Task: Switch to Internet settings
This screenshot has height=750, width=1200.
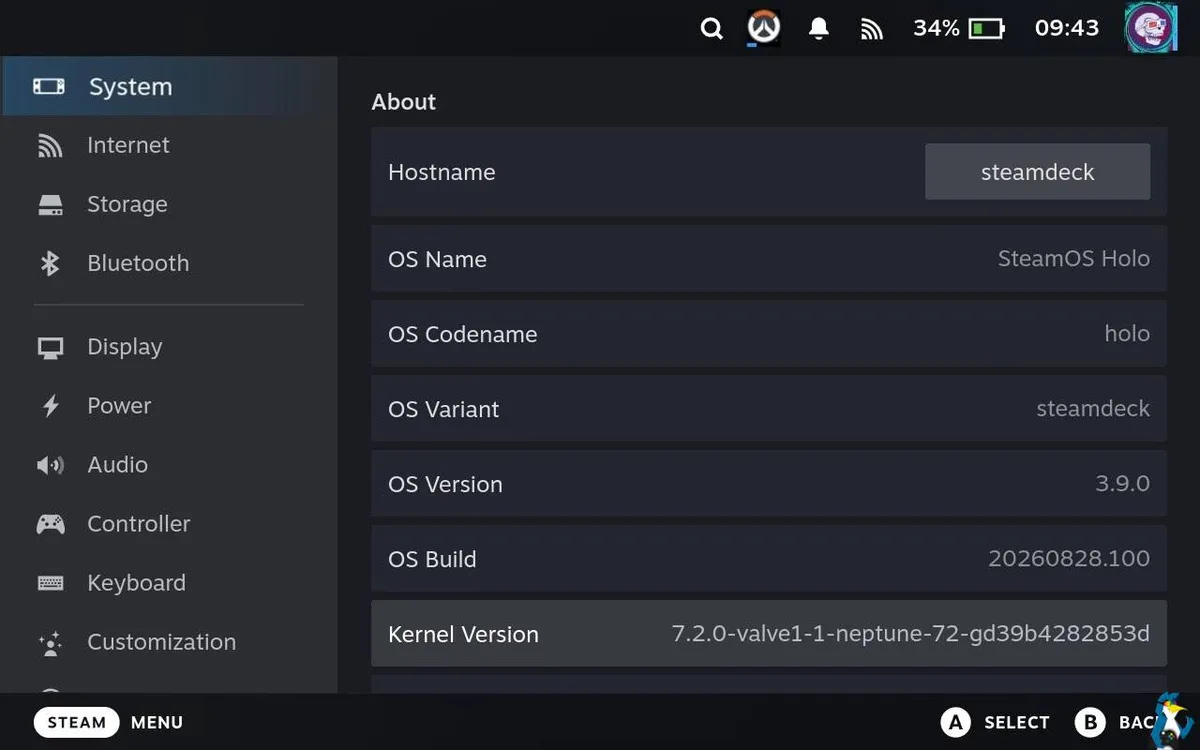Action: 169,146
